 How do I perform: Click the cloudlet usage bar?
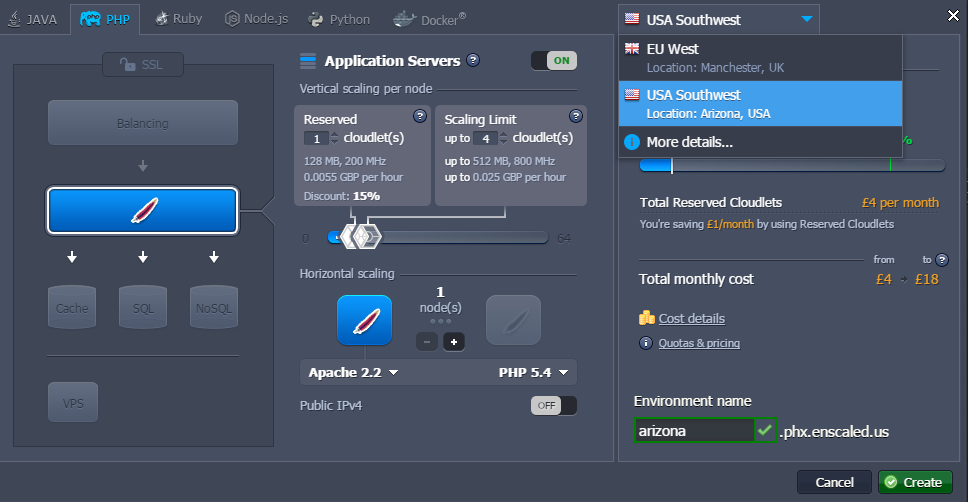pyautogui.click(x=792, y=165)
